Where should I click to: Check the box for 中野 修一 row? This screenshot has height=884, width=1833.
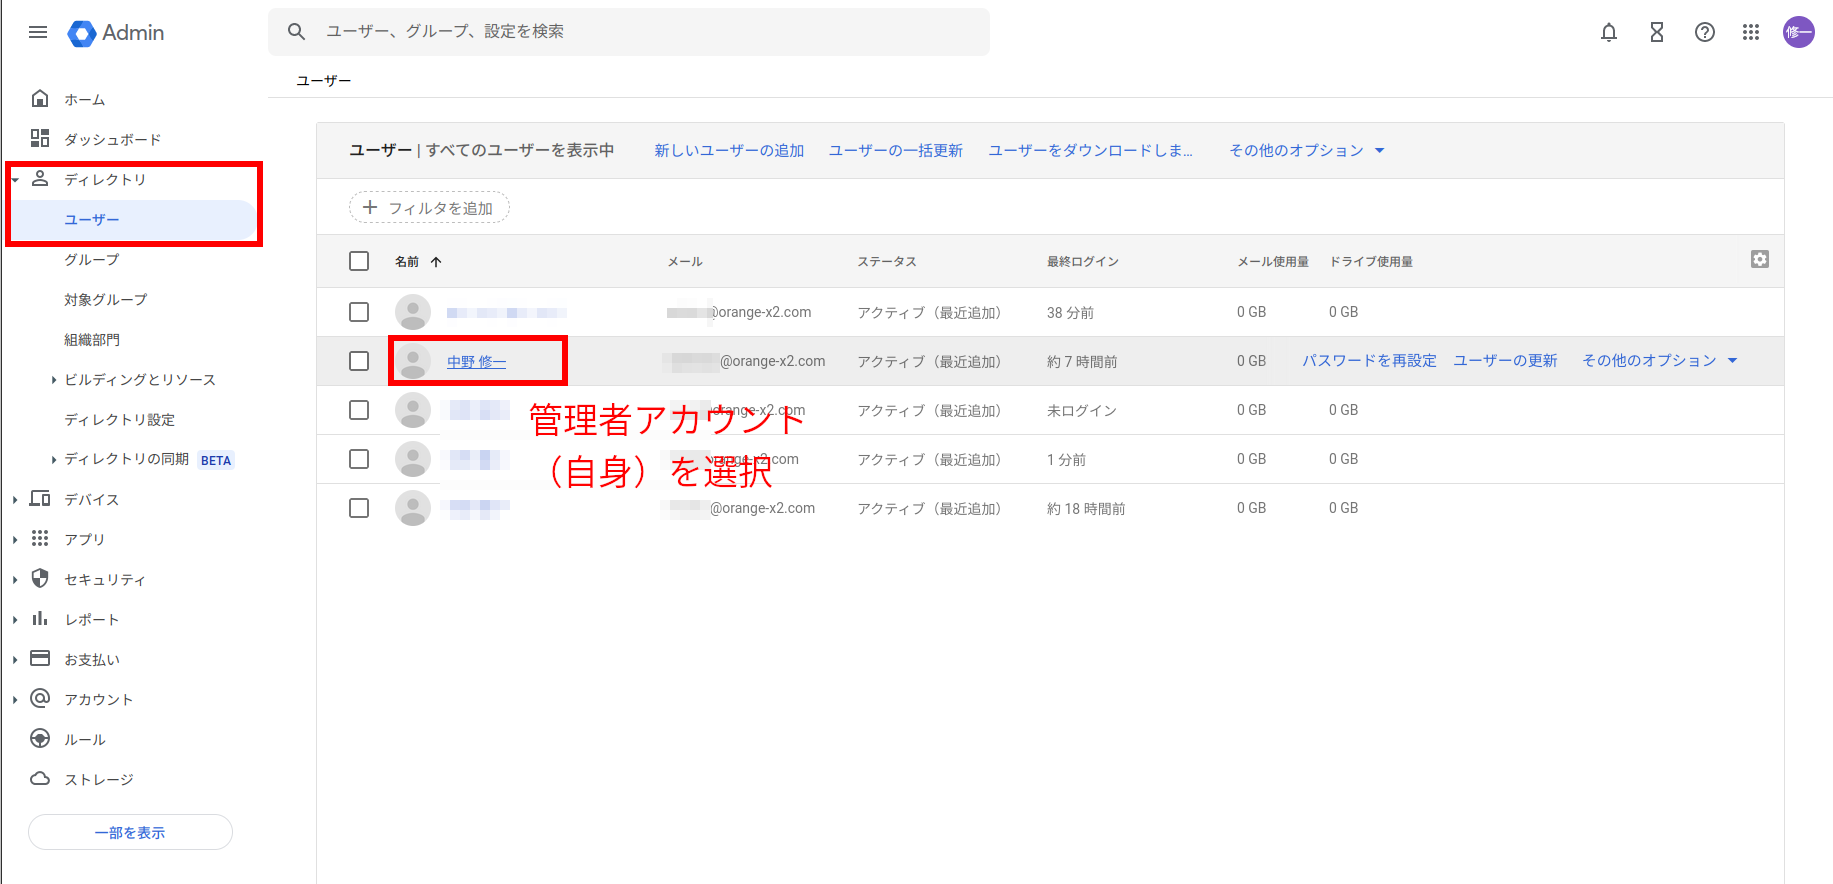pyautogui.click(x=359, y=361)
